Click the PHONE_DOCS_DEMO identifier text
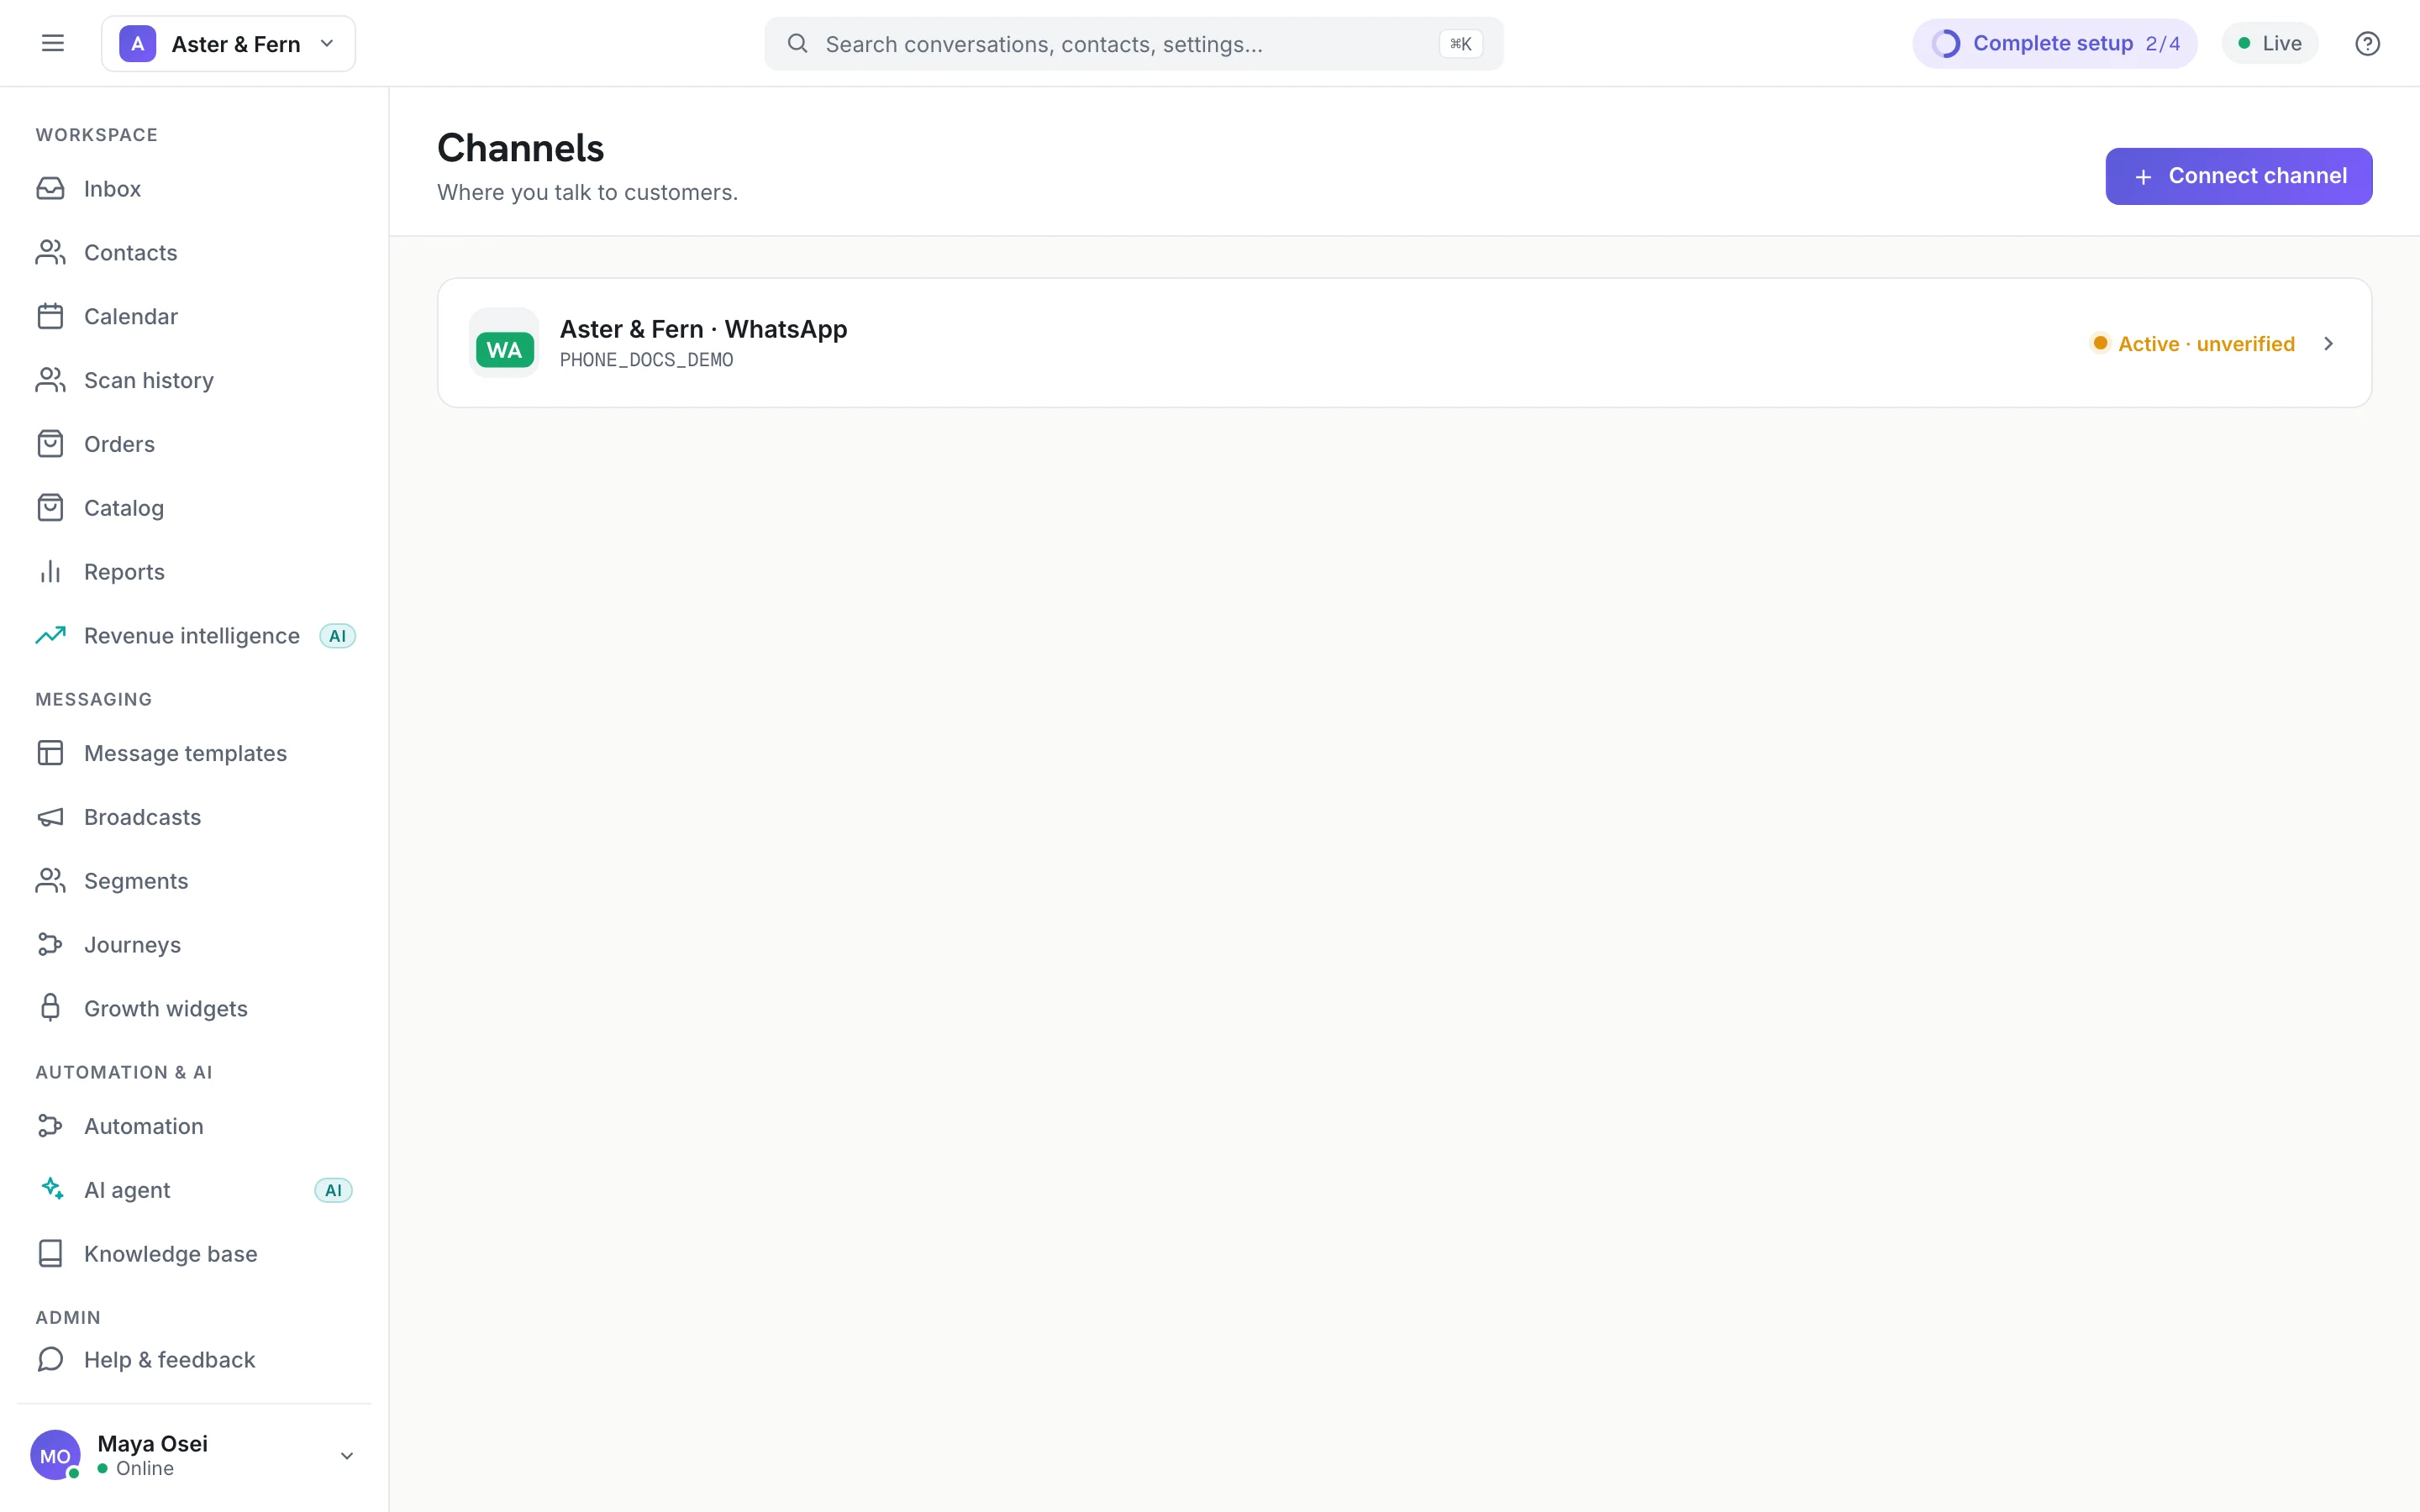 [x=646, y=360]
